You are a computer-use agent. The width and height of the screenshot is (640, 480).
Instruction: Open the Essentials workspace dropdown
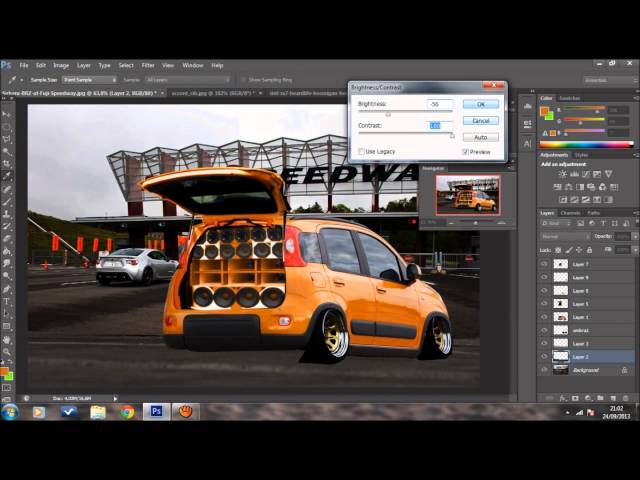(x=610, y=80)
